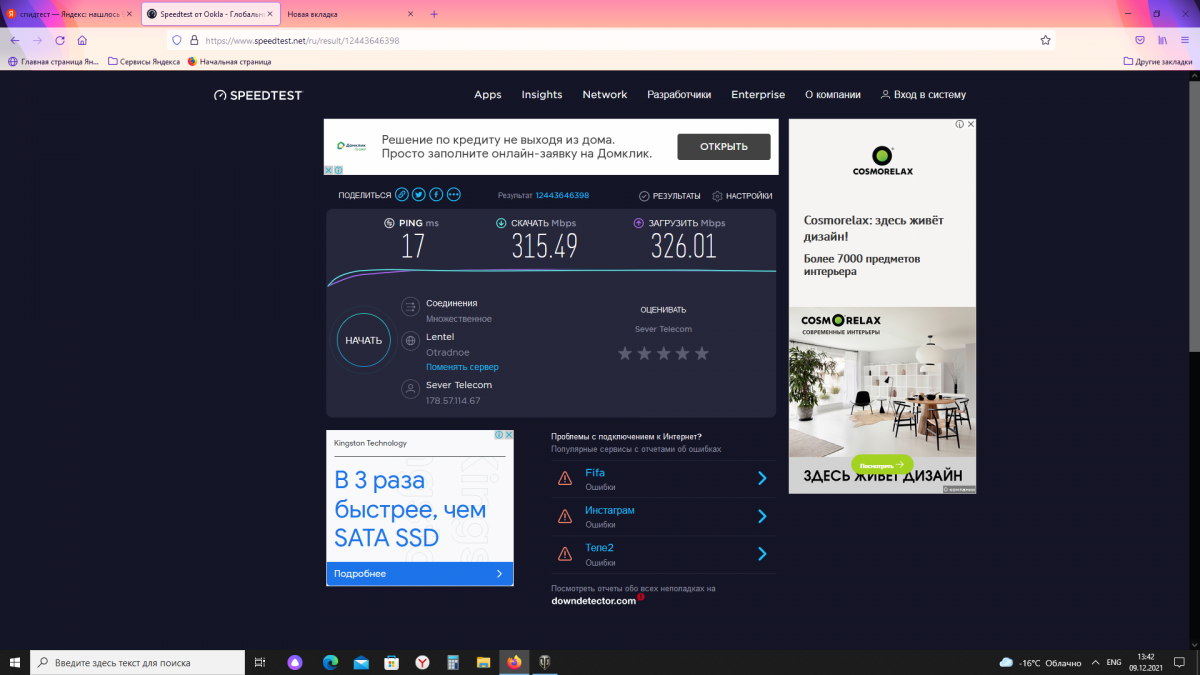Expand the Инстаграм outage report
1200x675 pixels.
(x=762, y=516)
